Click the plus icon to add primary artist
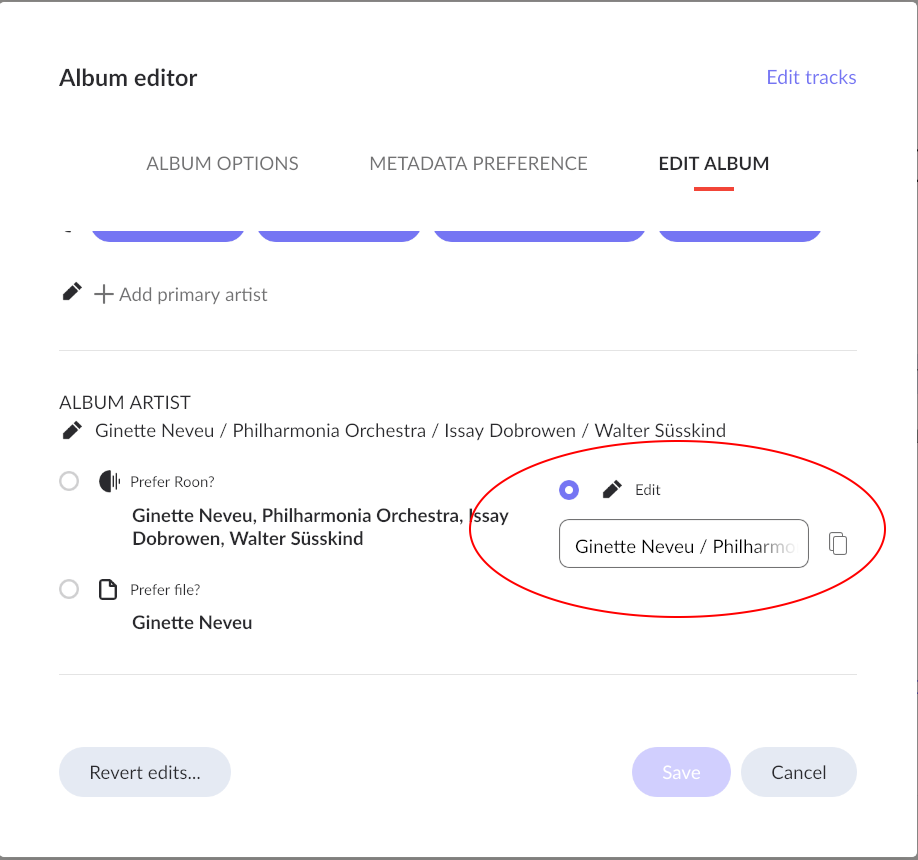The image size is (918, 860). click(104, 294)
